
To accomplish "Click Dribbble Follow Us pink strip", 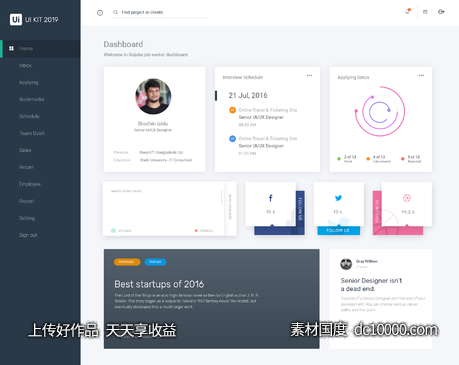I will click(x=377, y=211).
